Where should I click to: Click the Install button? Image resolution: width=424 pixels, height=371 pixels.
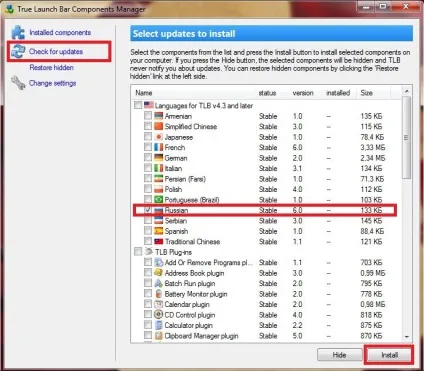pyautogui.click(x=389, y=355)
